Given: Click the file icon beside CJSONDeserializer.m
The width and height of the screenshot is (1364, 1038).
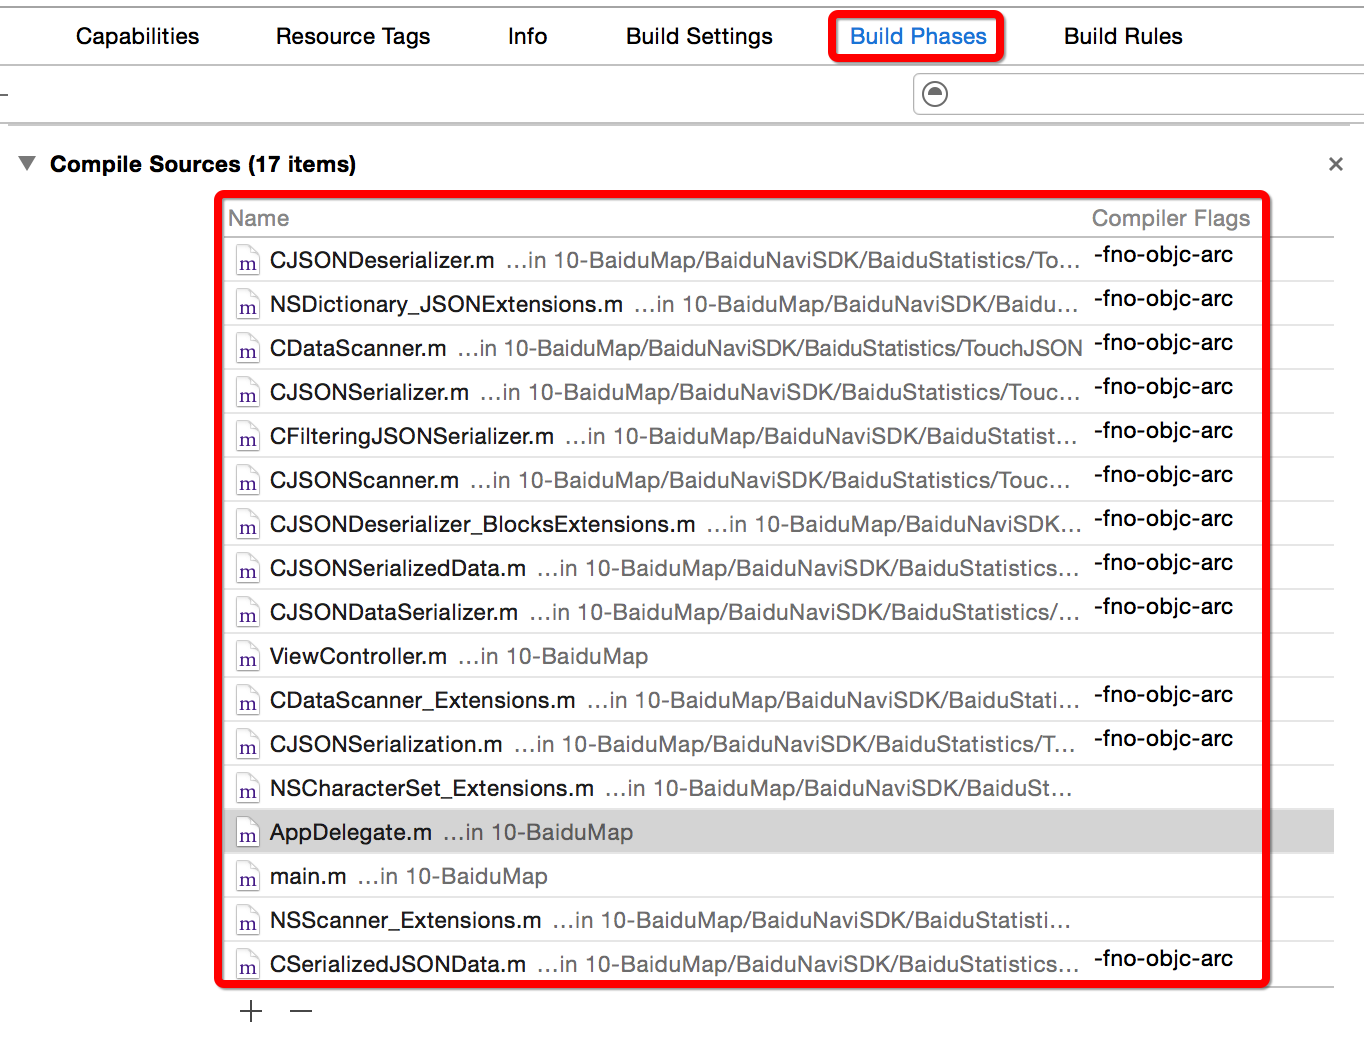Looking at the screenshot, I should (x=247, y=261).
